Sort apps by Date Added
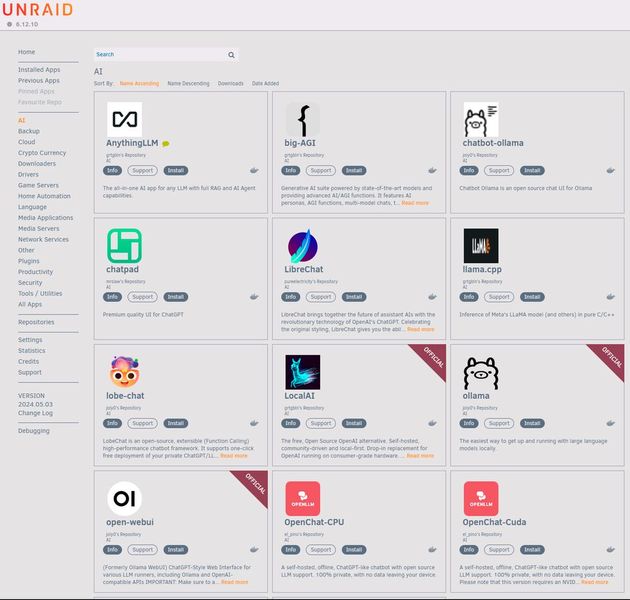The height and width of the screenshot is (600, 630). click(x=265, y=84)
